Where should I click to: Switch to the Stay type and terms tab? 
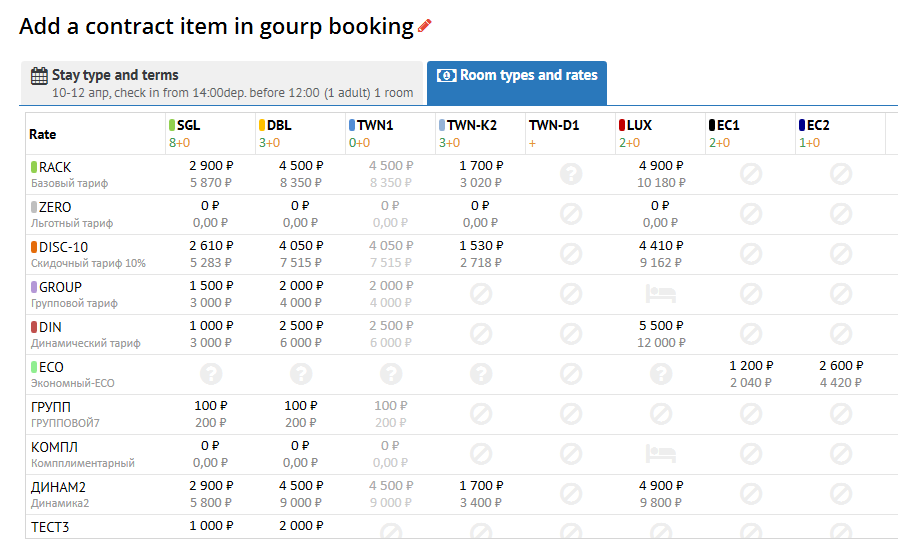(x=220, y=83)
